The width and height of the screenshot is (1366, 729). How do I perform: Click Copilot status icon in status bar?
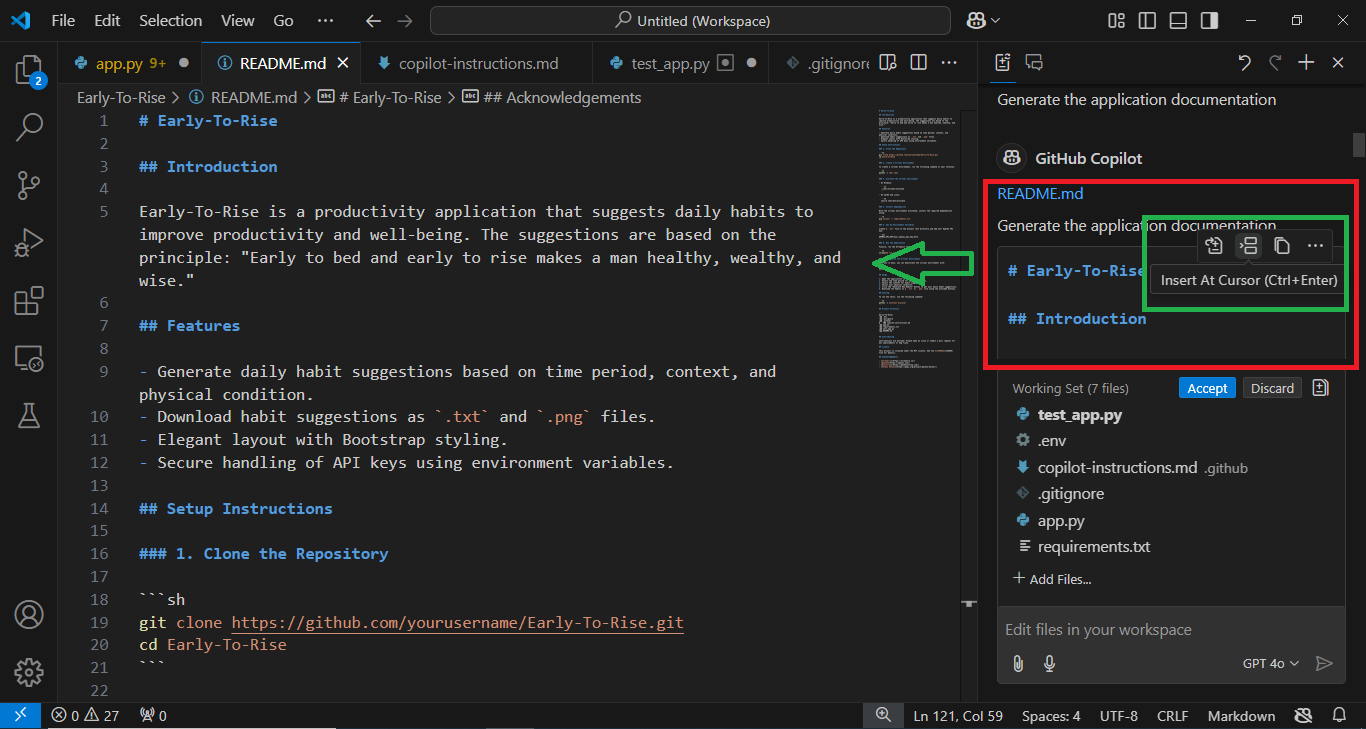(1302, 716)
